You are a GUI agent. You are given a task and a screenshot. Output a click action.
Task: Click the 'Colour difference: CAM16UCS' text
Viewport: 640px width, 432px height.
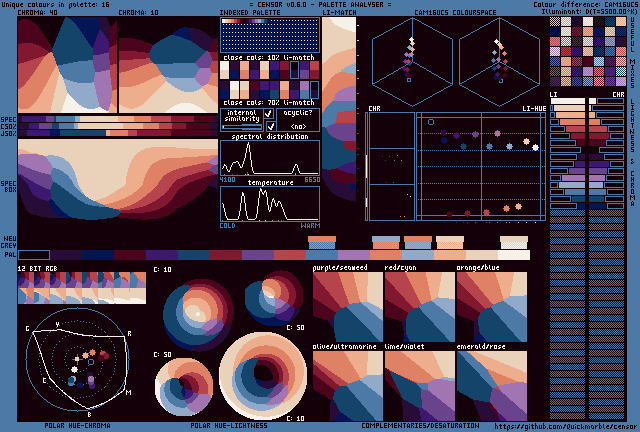pyautogui.click(x=585, y=4)
